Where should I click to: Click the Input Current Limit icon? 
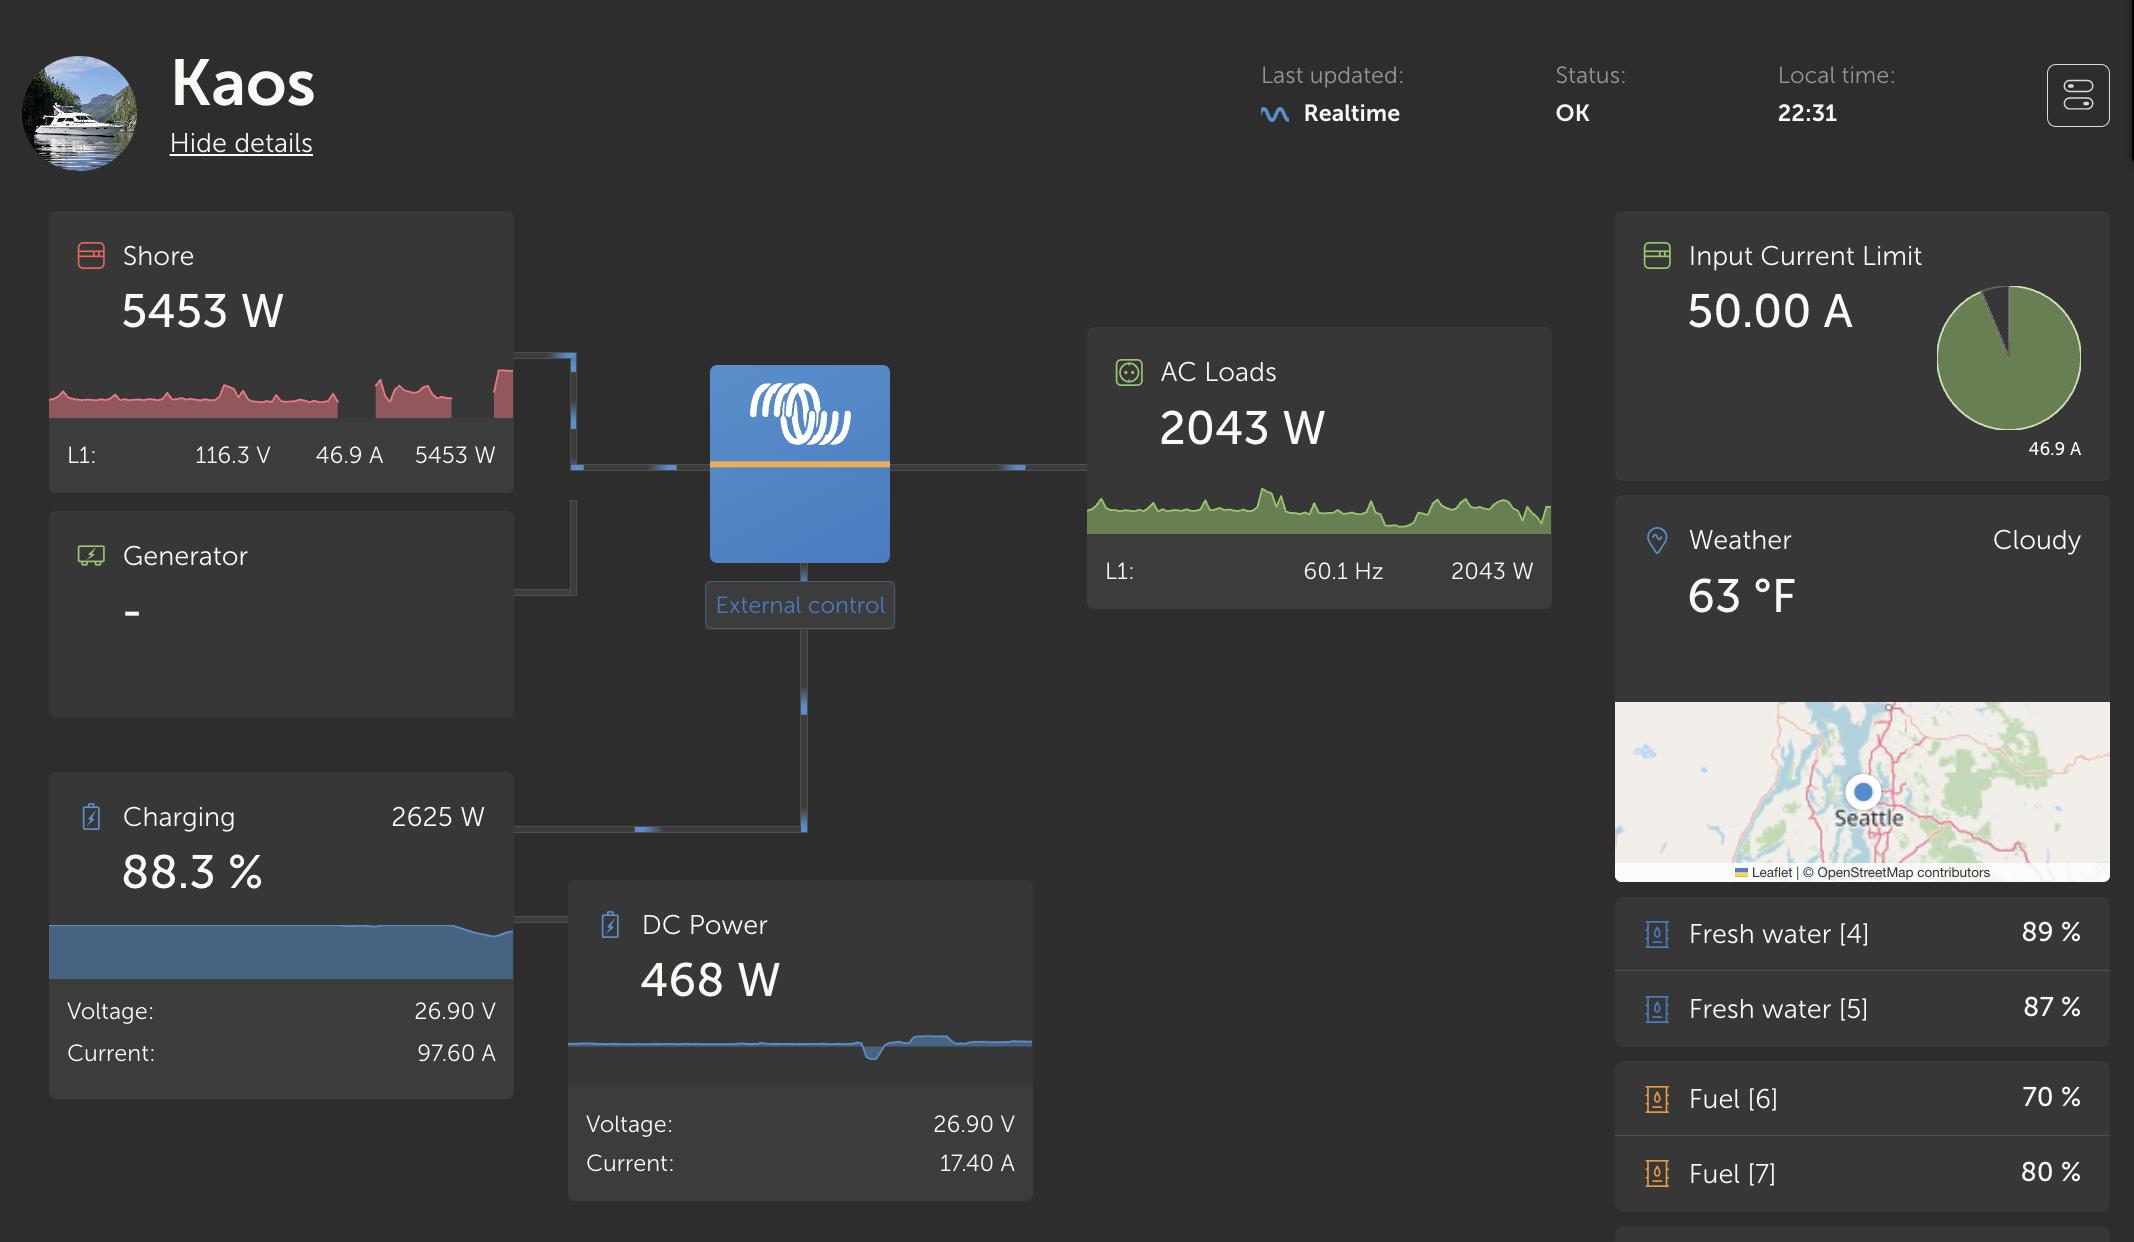pos(1657,256)
